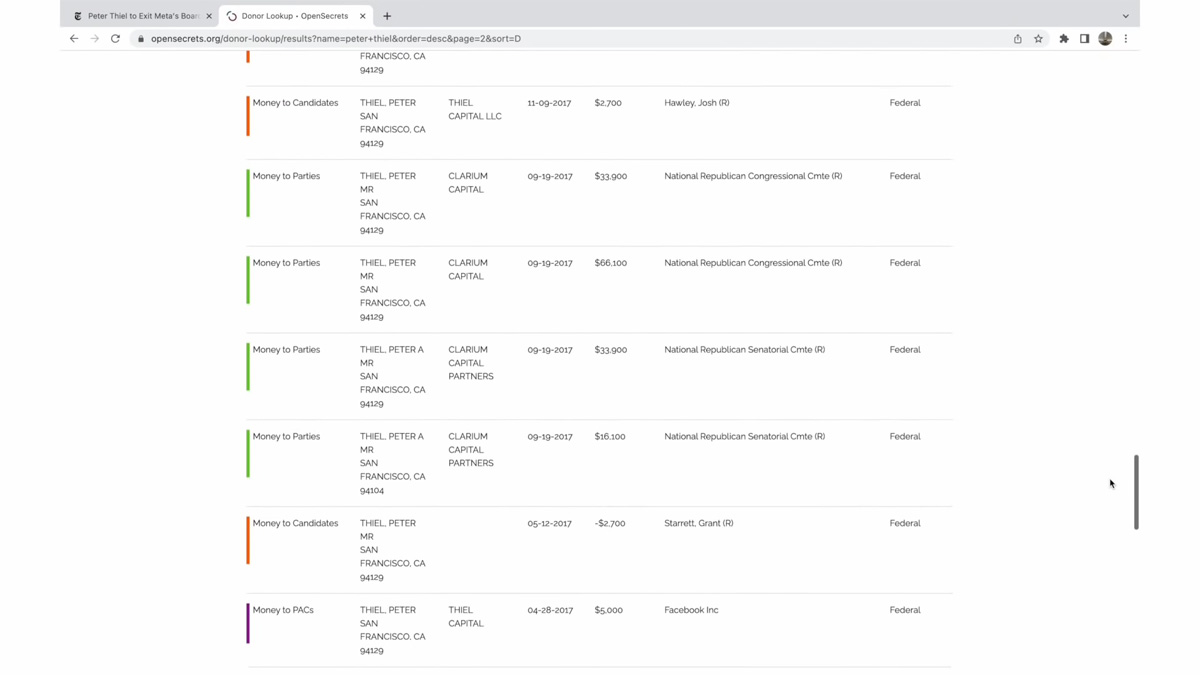
Task: Open the Facebook Inc recipient
Action: point(691,610)
